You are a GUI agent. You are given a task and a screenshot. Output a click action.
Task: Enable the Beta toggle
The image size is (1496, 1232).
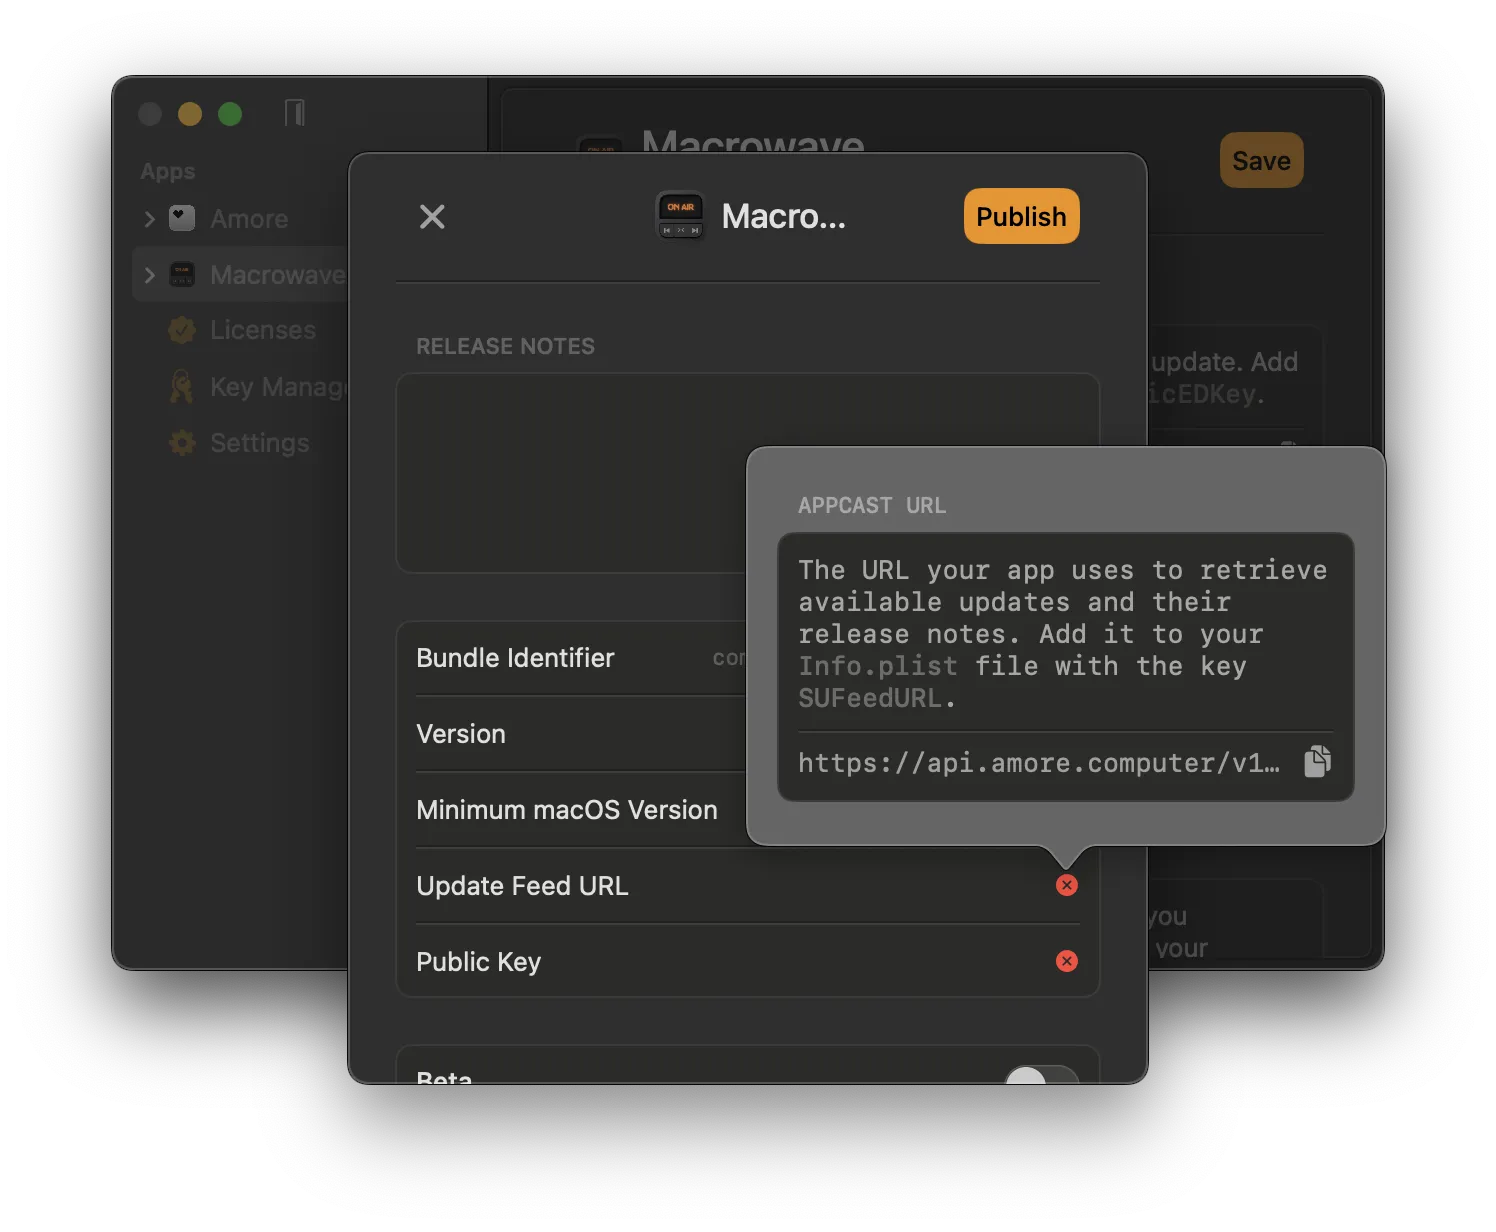(1041, 1079)
